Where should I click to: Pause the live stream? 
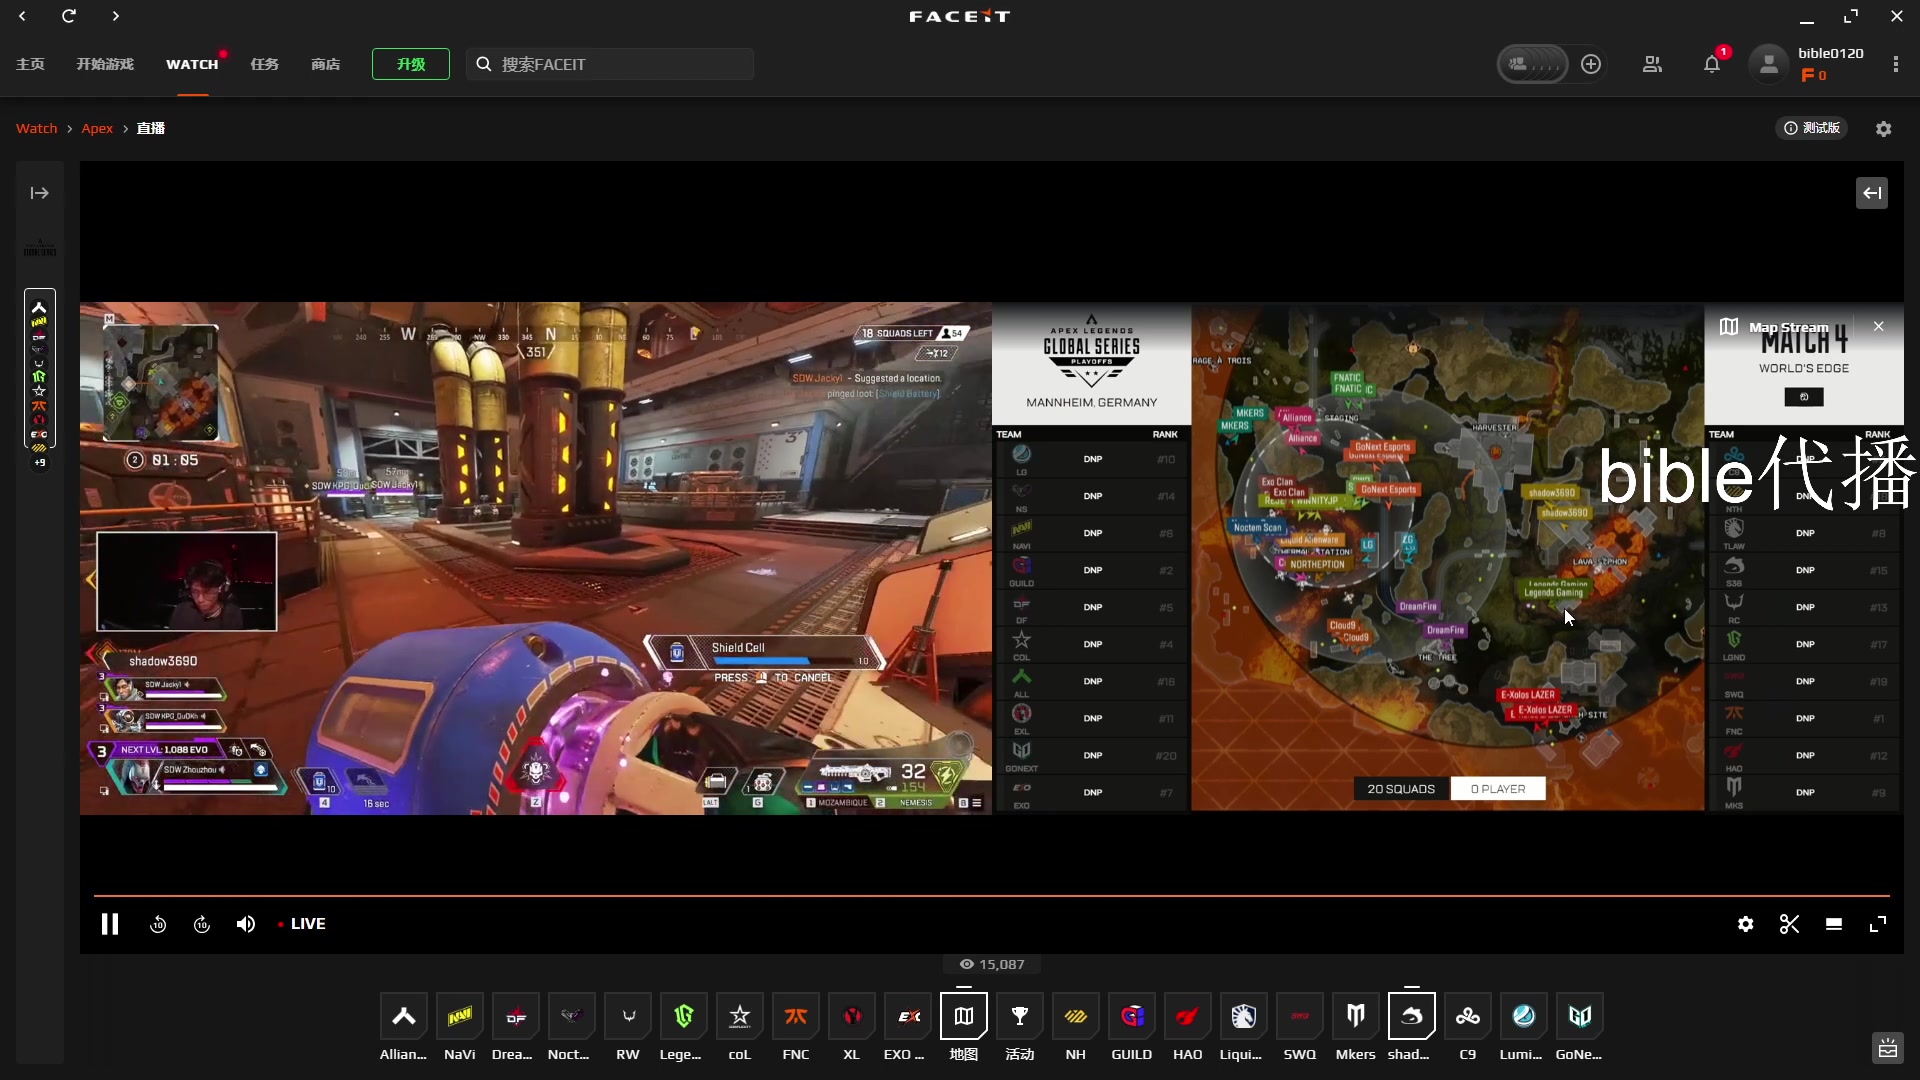(x=110, y=924)
